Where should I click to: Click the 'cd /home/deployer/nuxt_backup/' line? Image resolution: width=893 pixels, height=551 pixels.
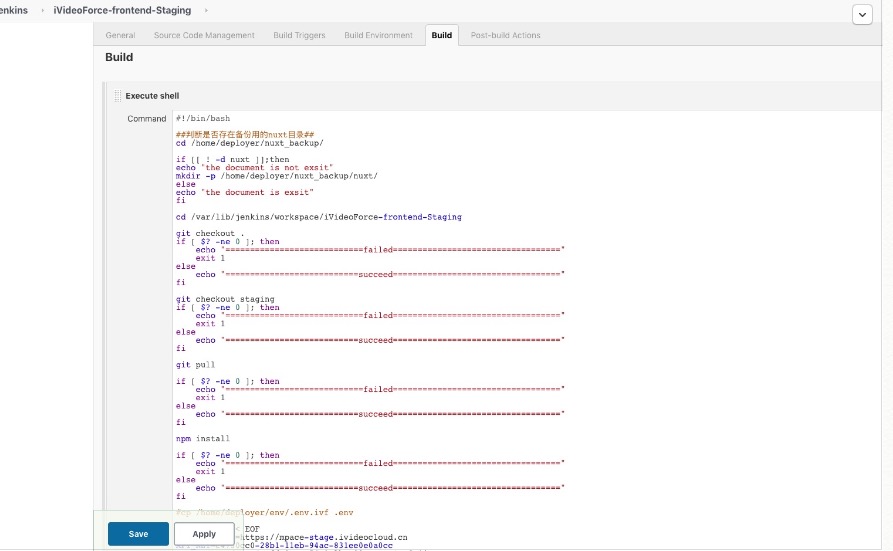click(x=249, y=143)
